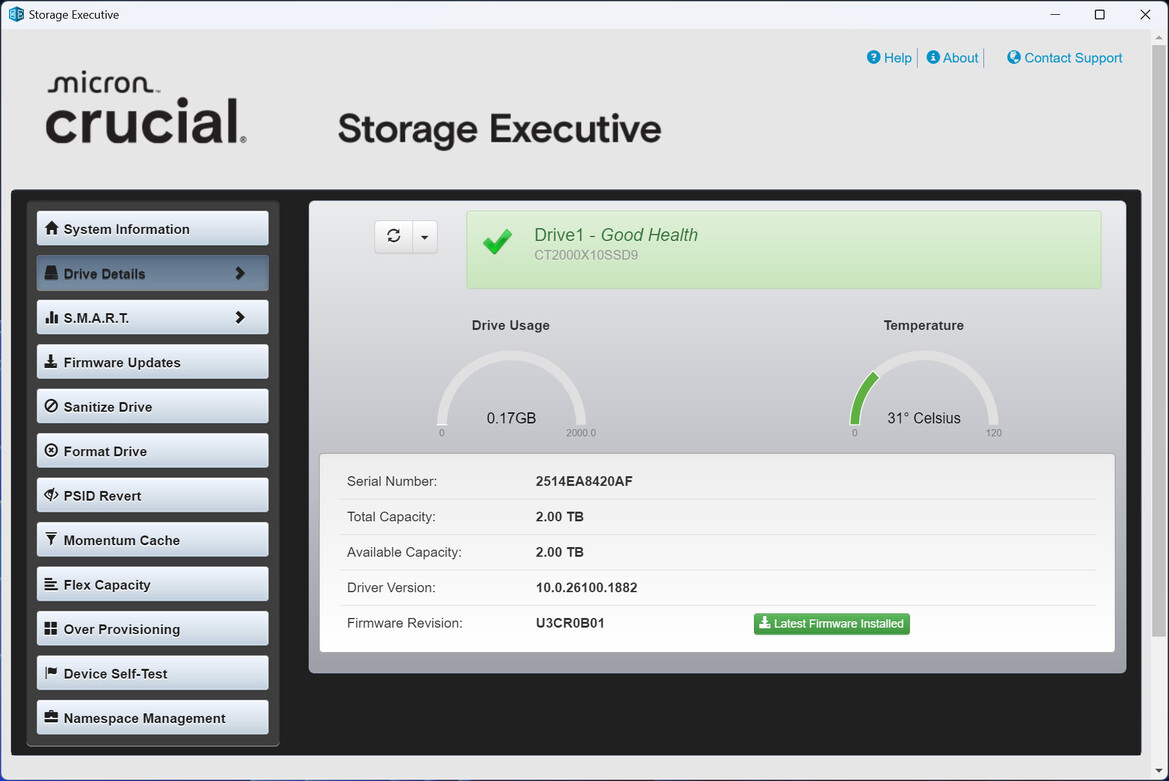
Task: Click the Over Provisioning grid icon
Action: [52, 629]
